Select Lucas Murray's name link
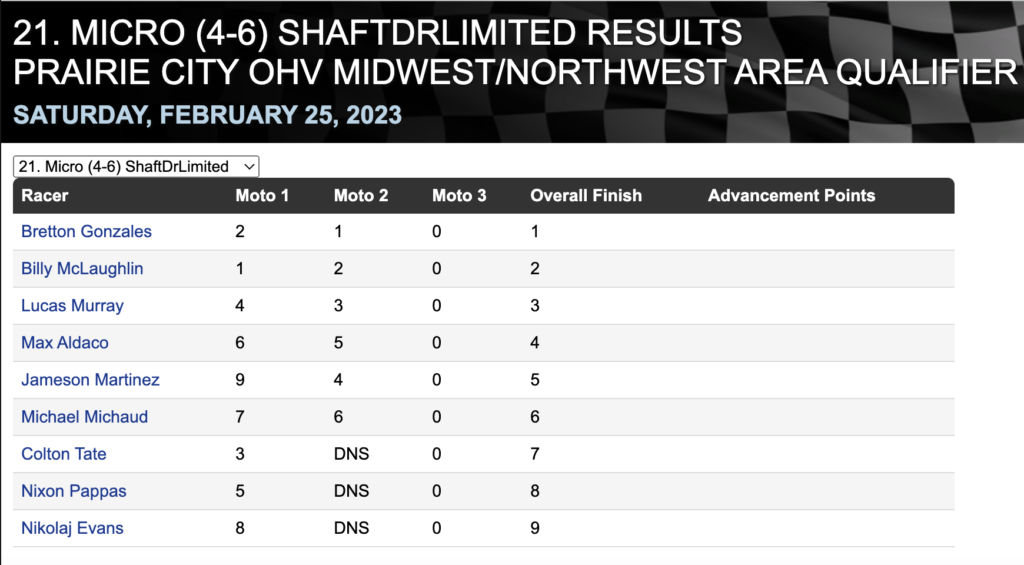 pos(72,306)
